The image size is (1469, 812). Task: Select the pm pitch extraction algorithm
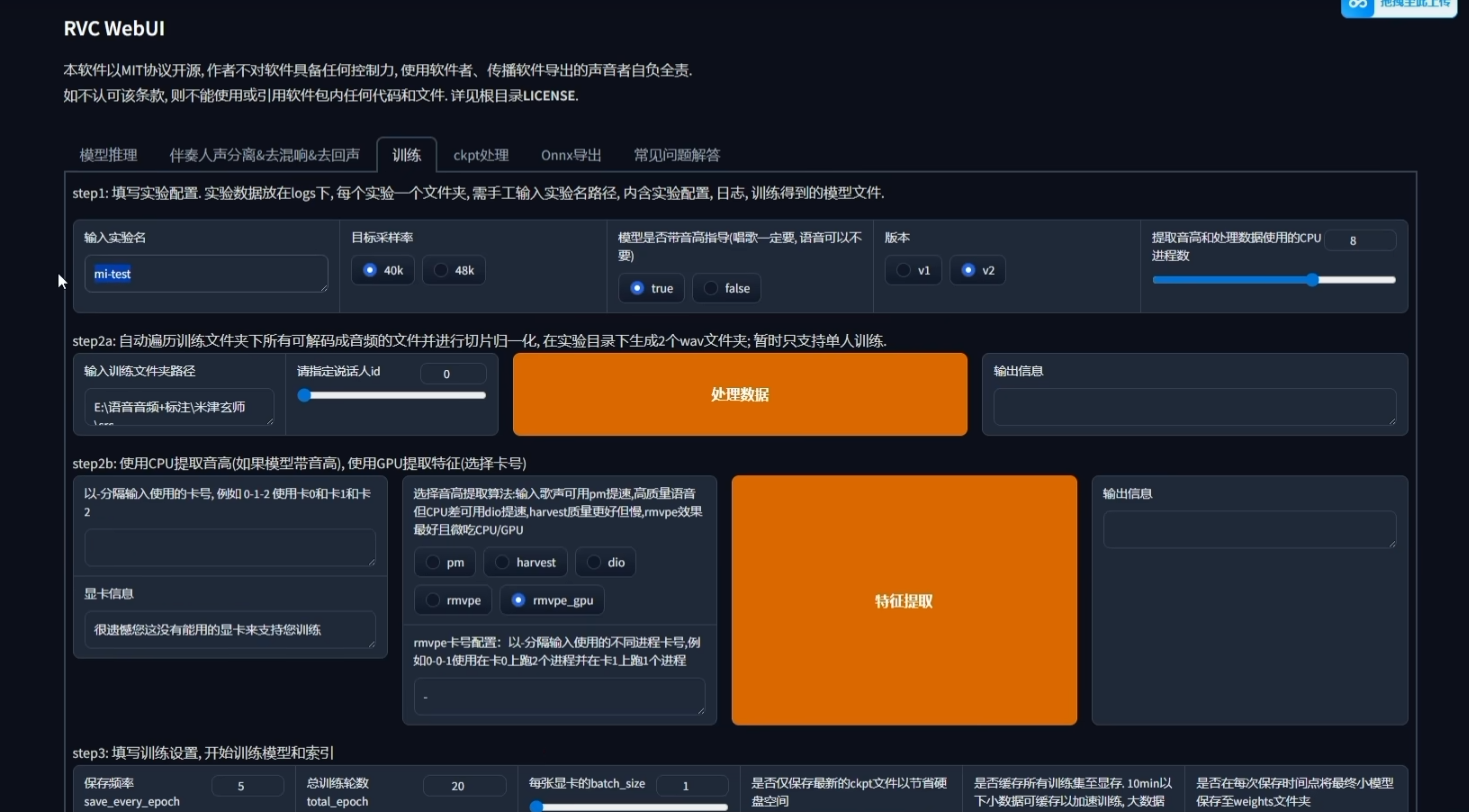[445, 562]
